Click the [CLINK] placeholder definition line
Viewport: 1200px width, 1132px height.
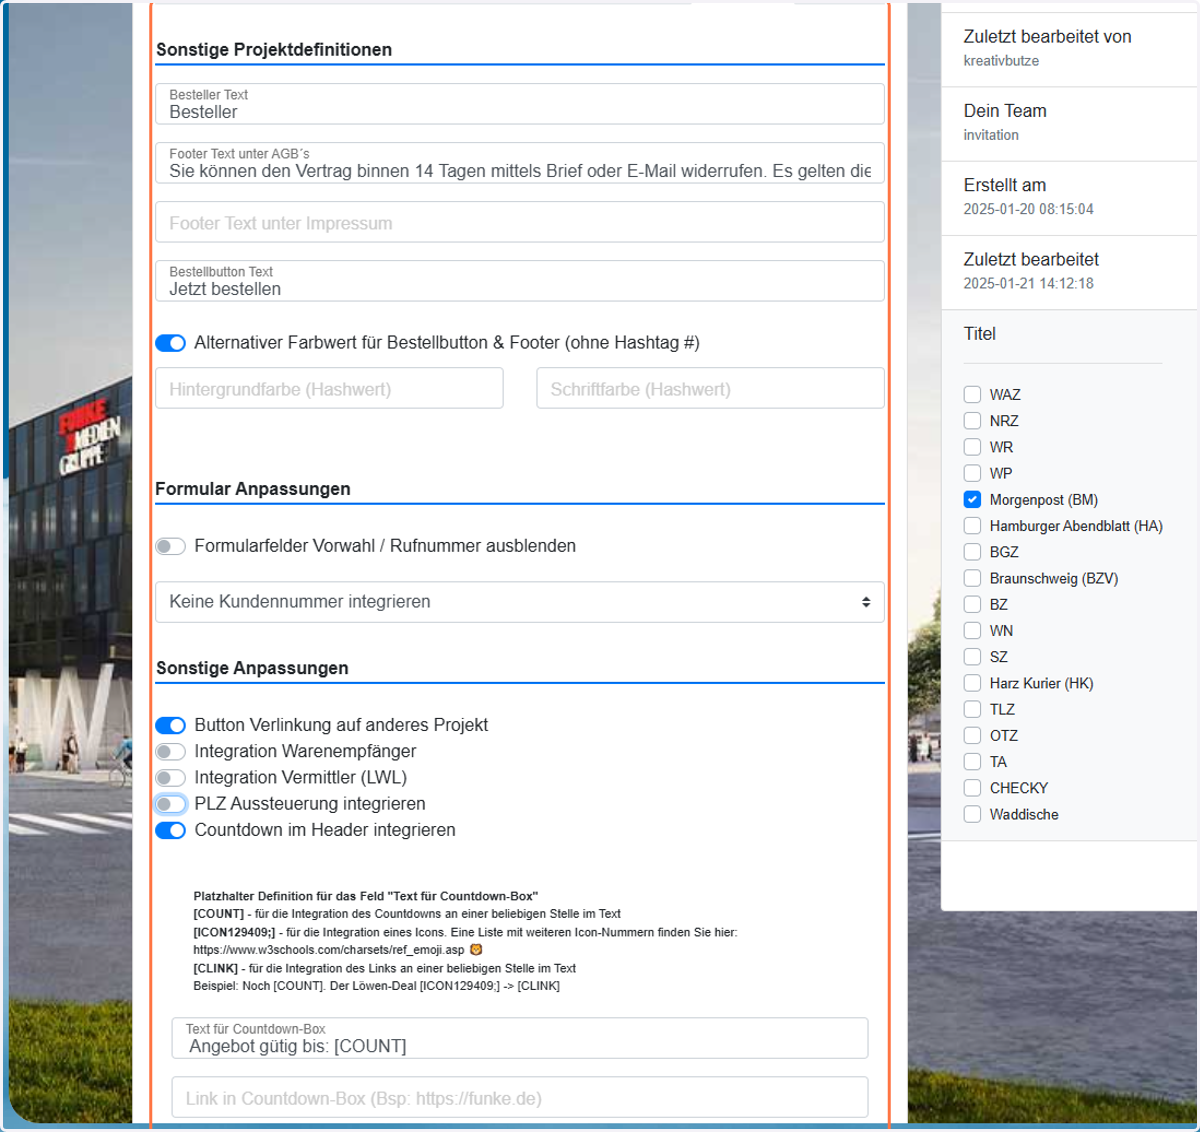click(385, 968)
